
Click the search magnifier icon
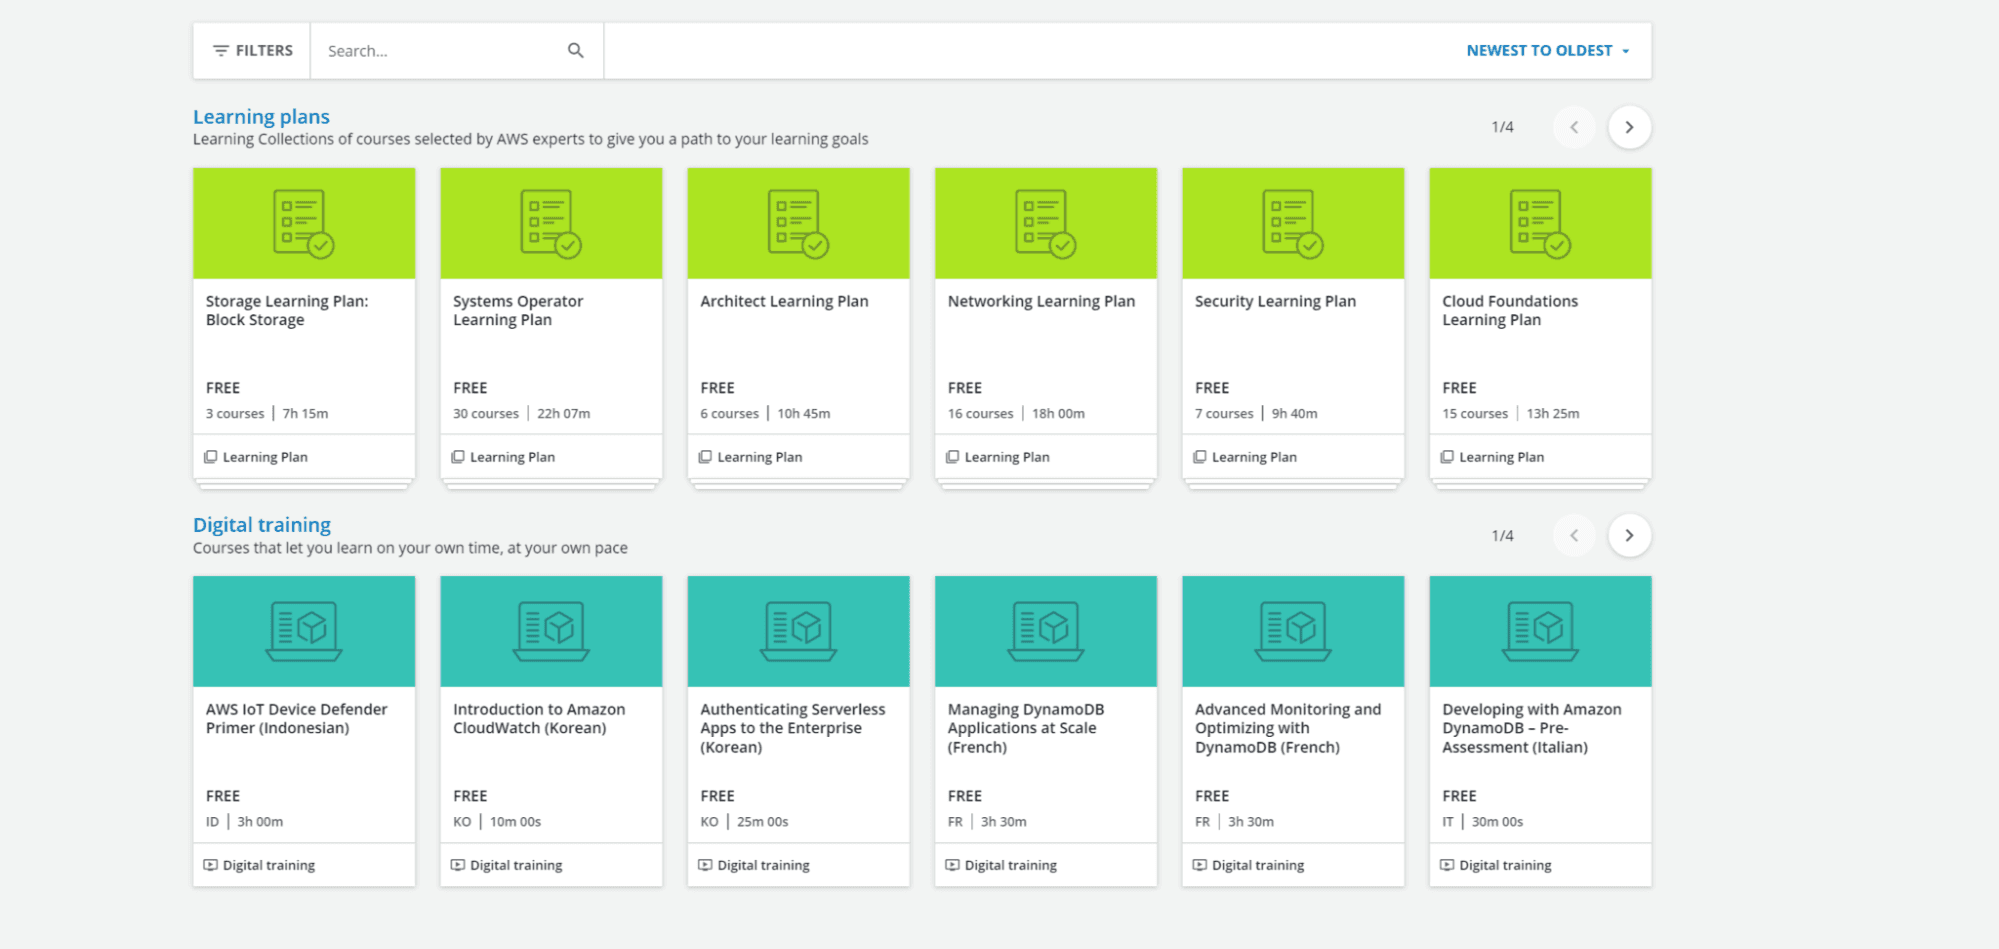click(575, 51)
